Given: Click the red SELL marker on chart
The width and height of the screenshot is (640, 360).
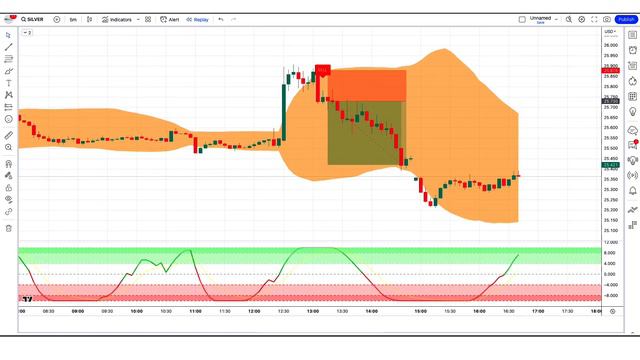Looking at the screenshot, I should point(322,70).
